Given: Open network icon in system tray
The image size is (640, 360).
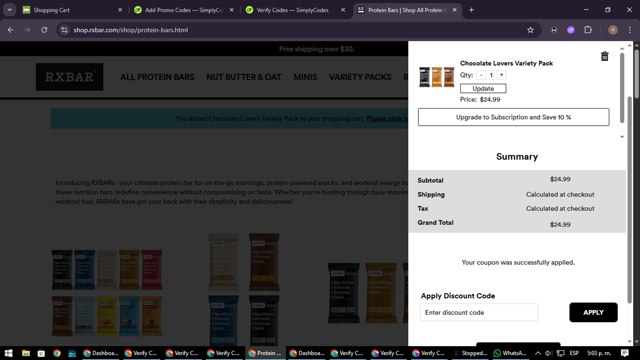Looking at the screenshot, I should coord(561,353).
